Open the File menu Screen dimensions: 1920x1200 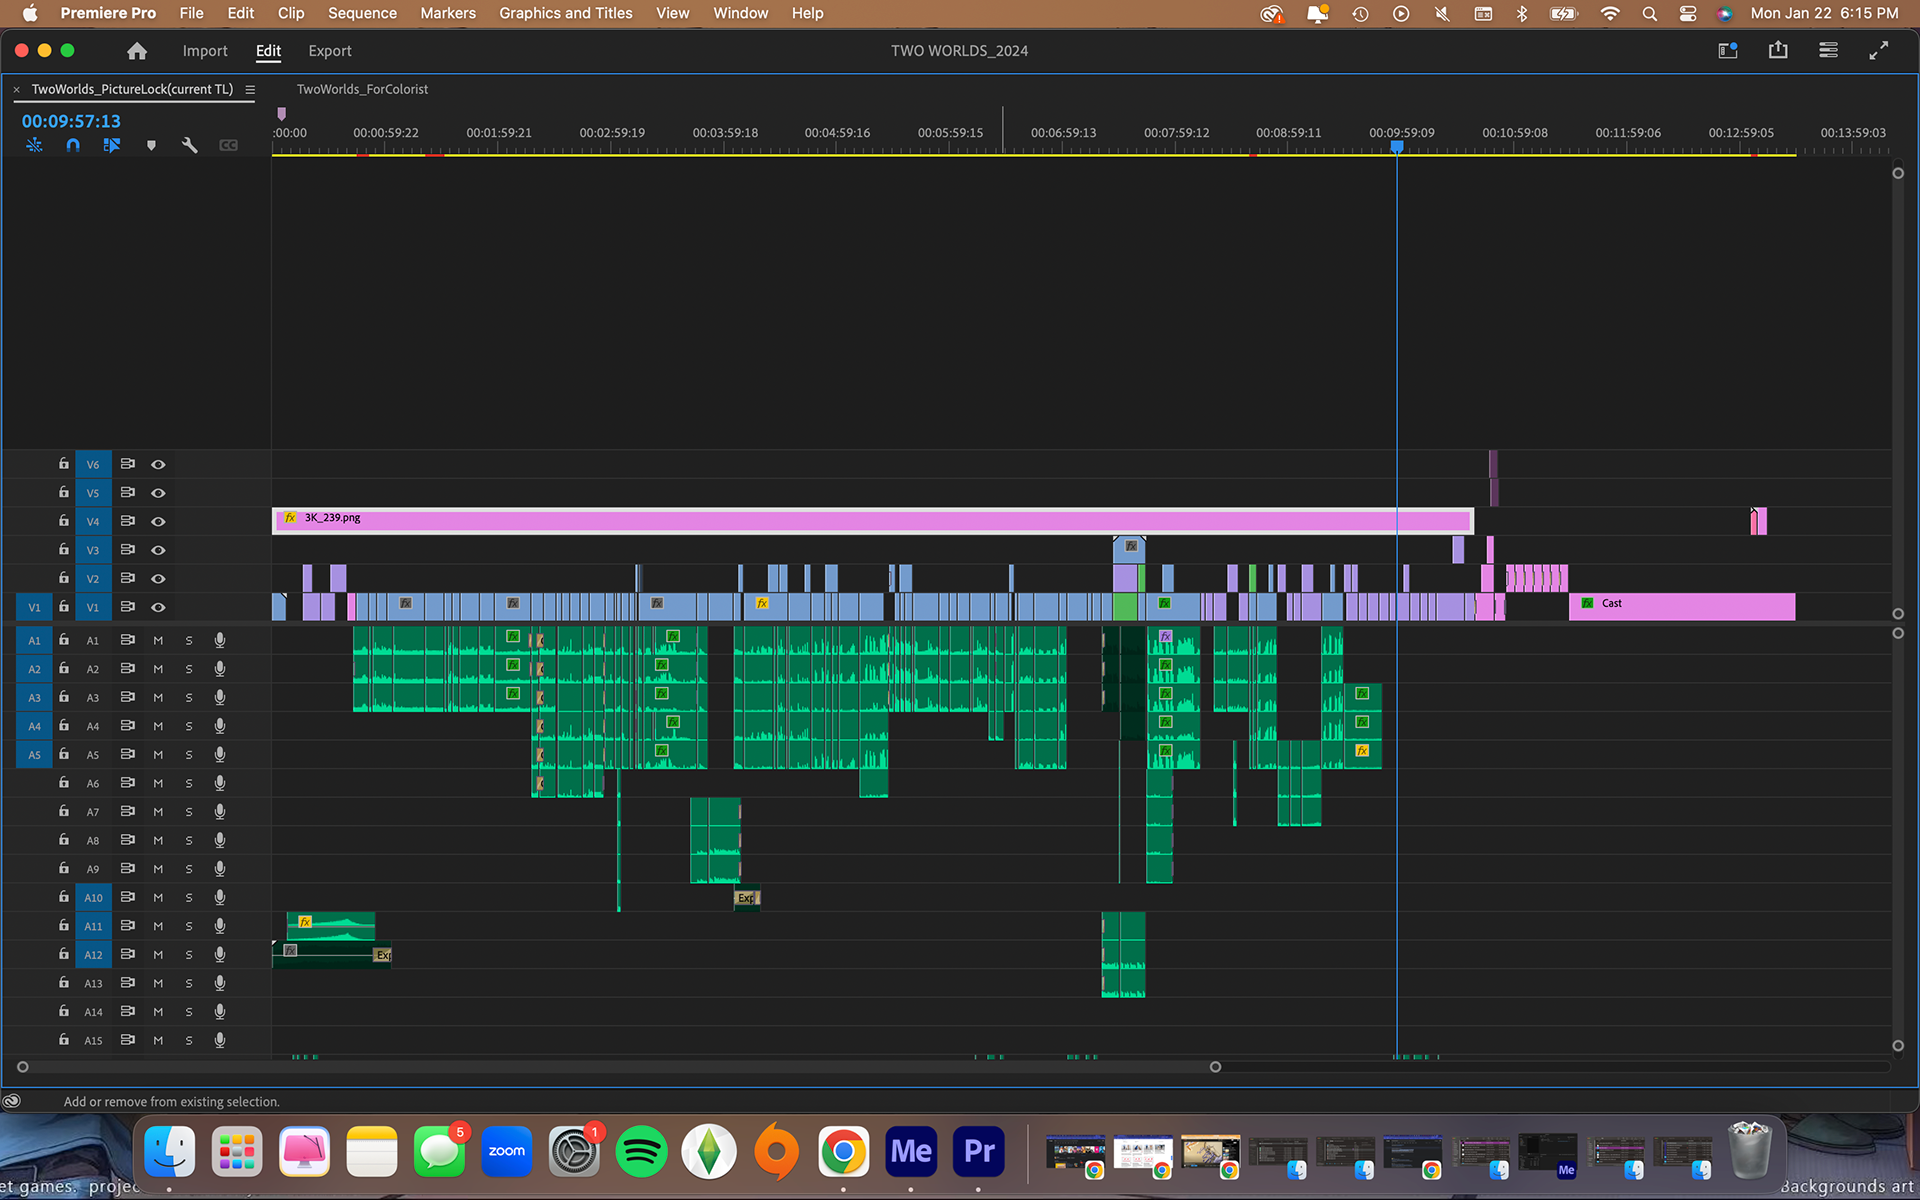pyautogui.click(x=191, y=13)
